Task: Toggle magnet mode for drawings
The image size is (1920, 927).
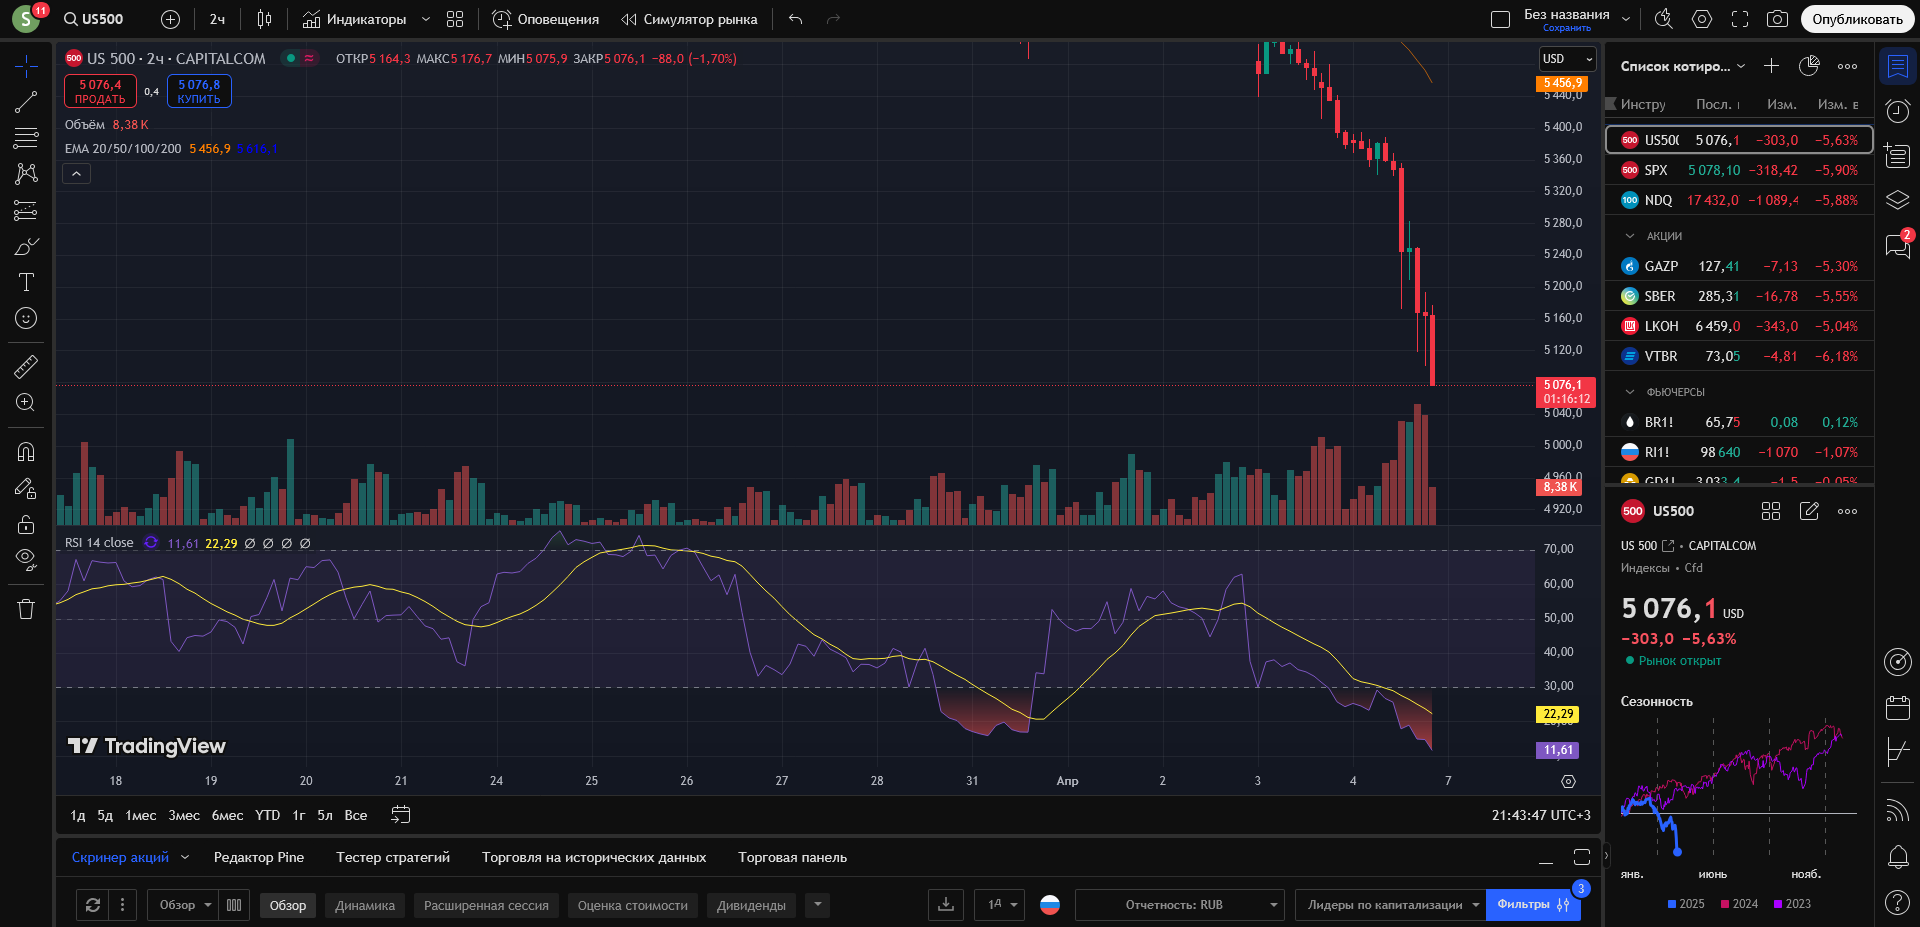Action: (x=26, y=452)
